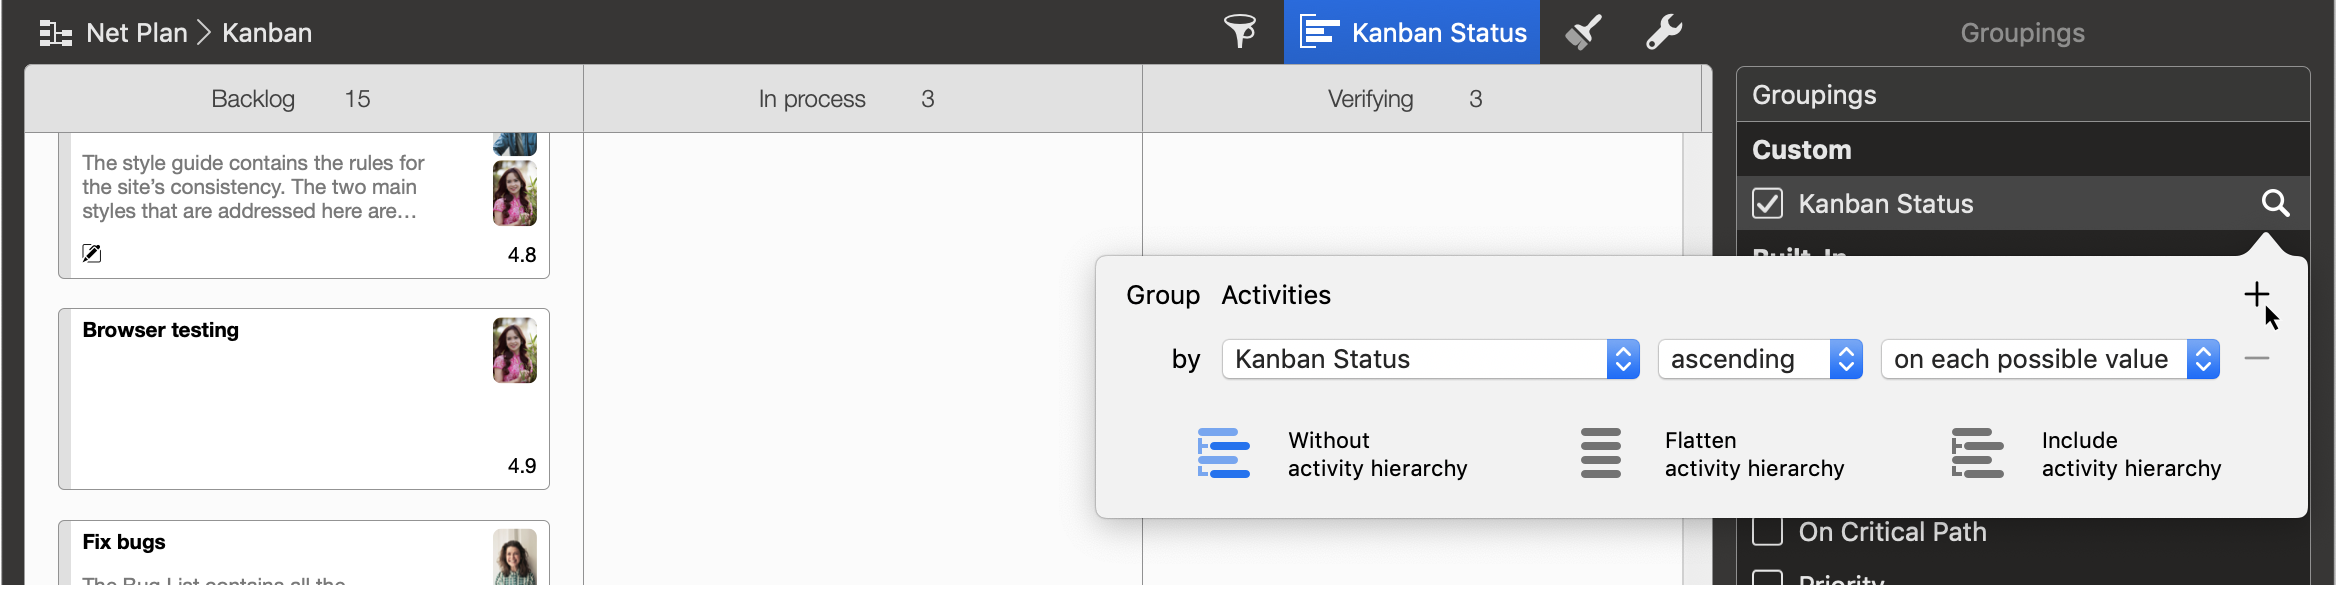Click the Net Plan project outline icon

(x=55, y=34)
